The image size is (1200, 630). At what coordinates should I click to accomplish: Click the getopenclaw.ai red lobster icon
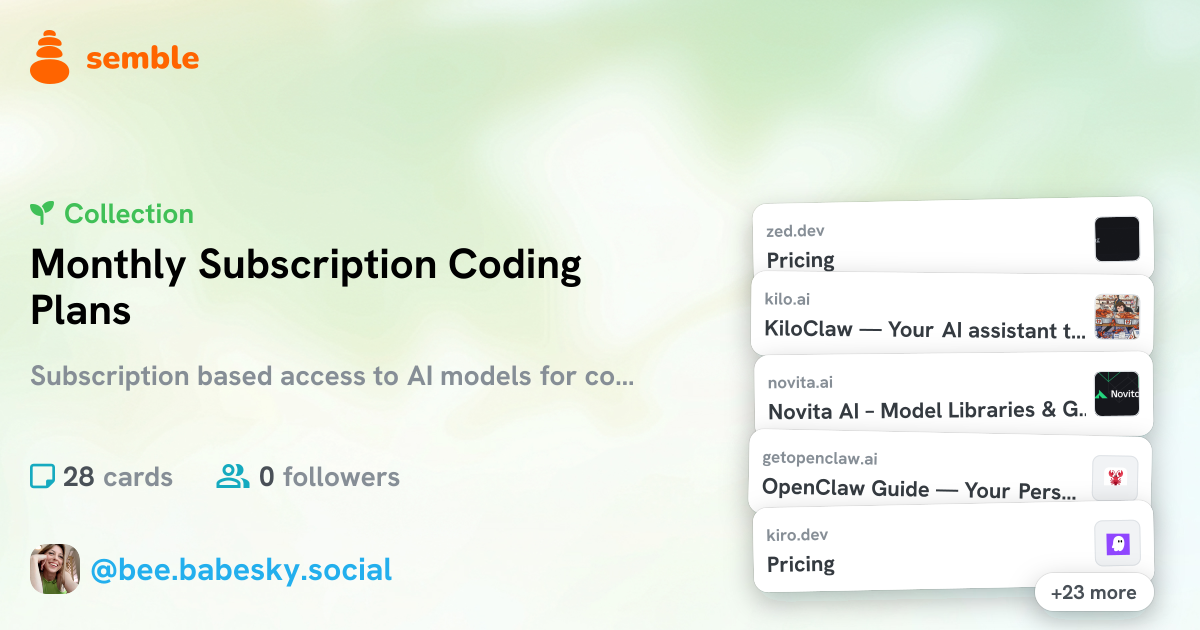pyautogui.click(x=1115, y=478)
